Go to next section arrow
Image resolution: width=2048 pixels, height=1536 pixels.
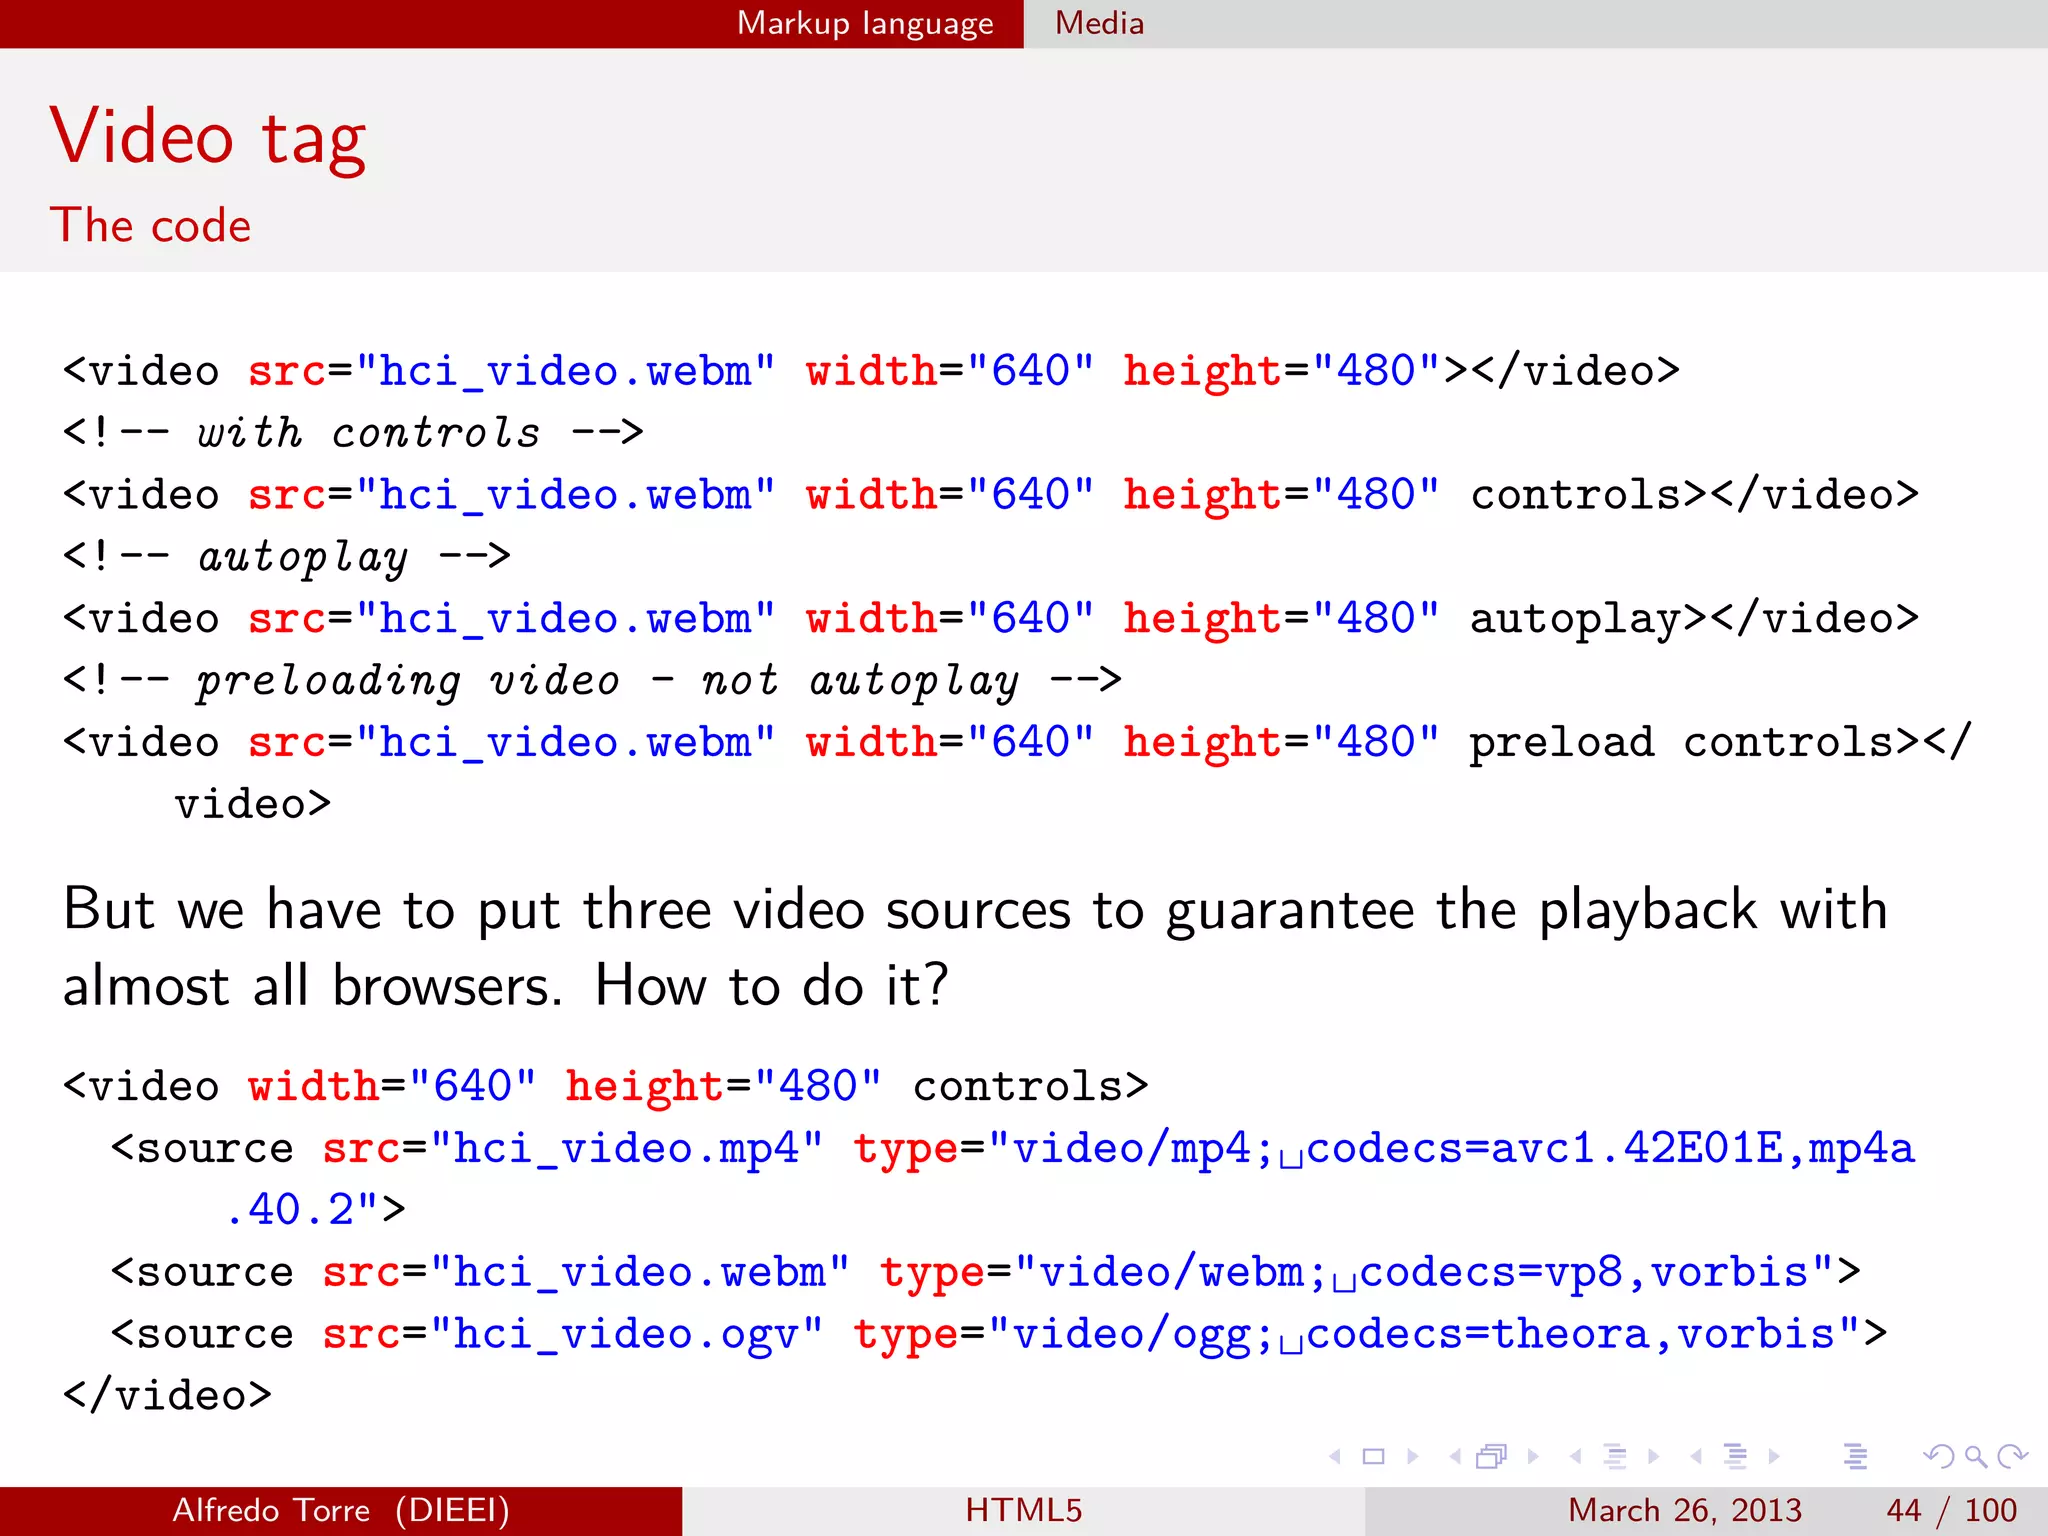click(1774, 1456)
